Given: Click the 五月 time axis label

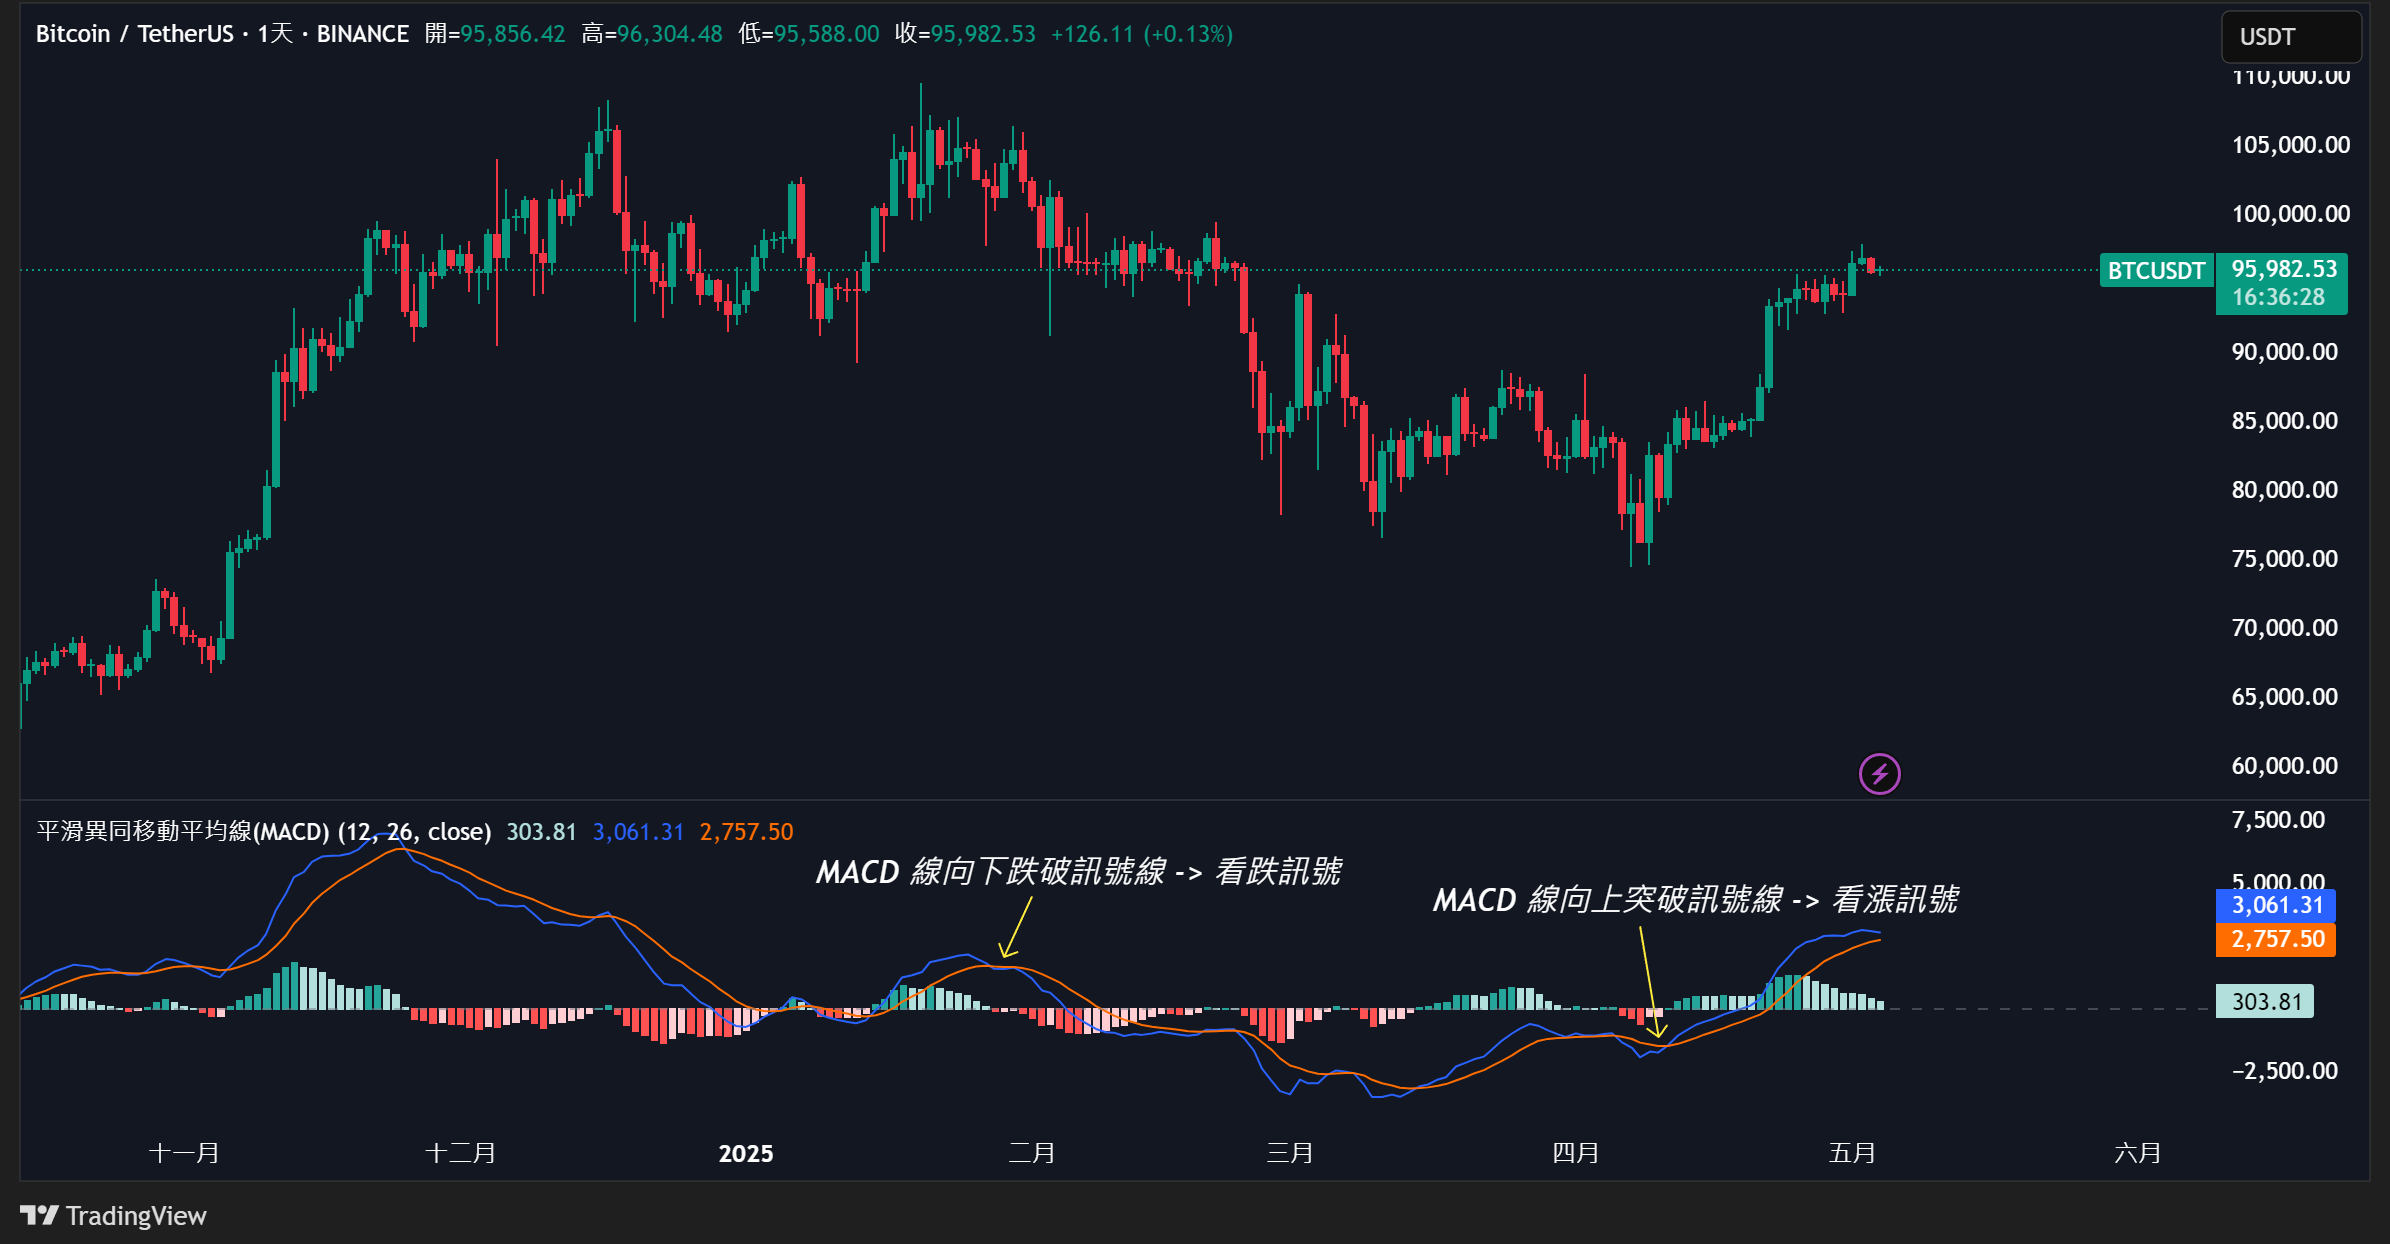Looking at the screenshot, I should [1852, 1153].
